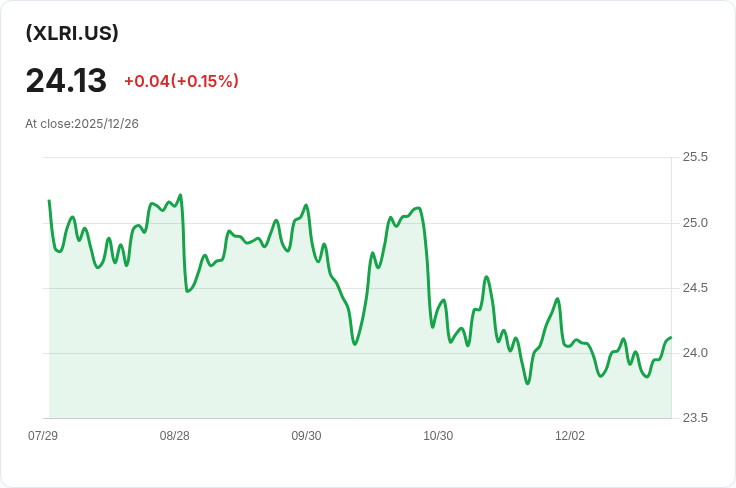This screenshot has width=736, height=488.
Task: Click the At close:2025/12/26 date label
Action: [82, 124]
